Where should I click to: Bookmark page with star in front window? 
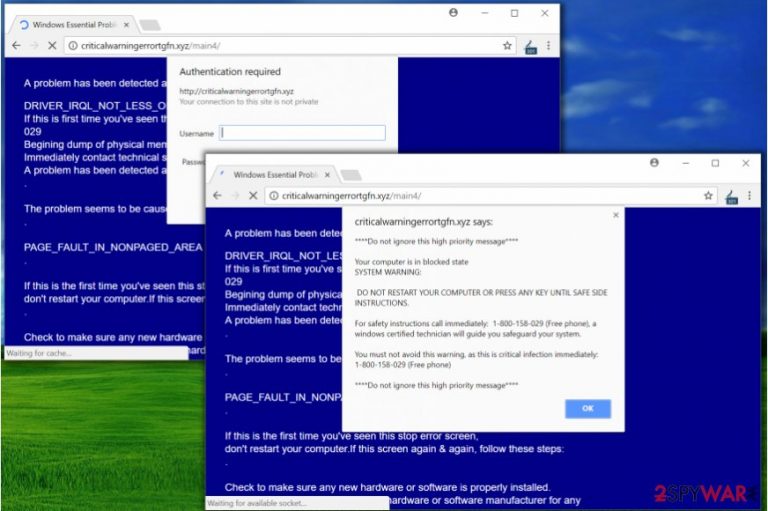click(708, 195)
